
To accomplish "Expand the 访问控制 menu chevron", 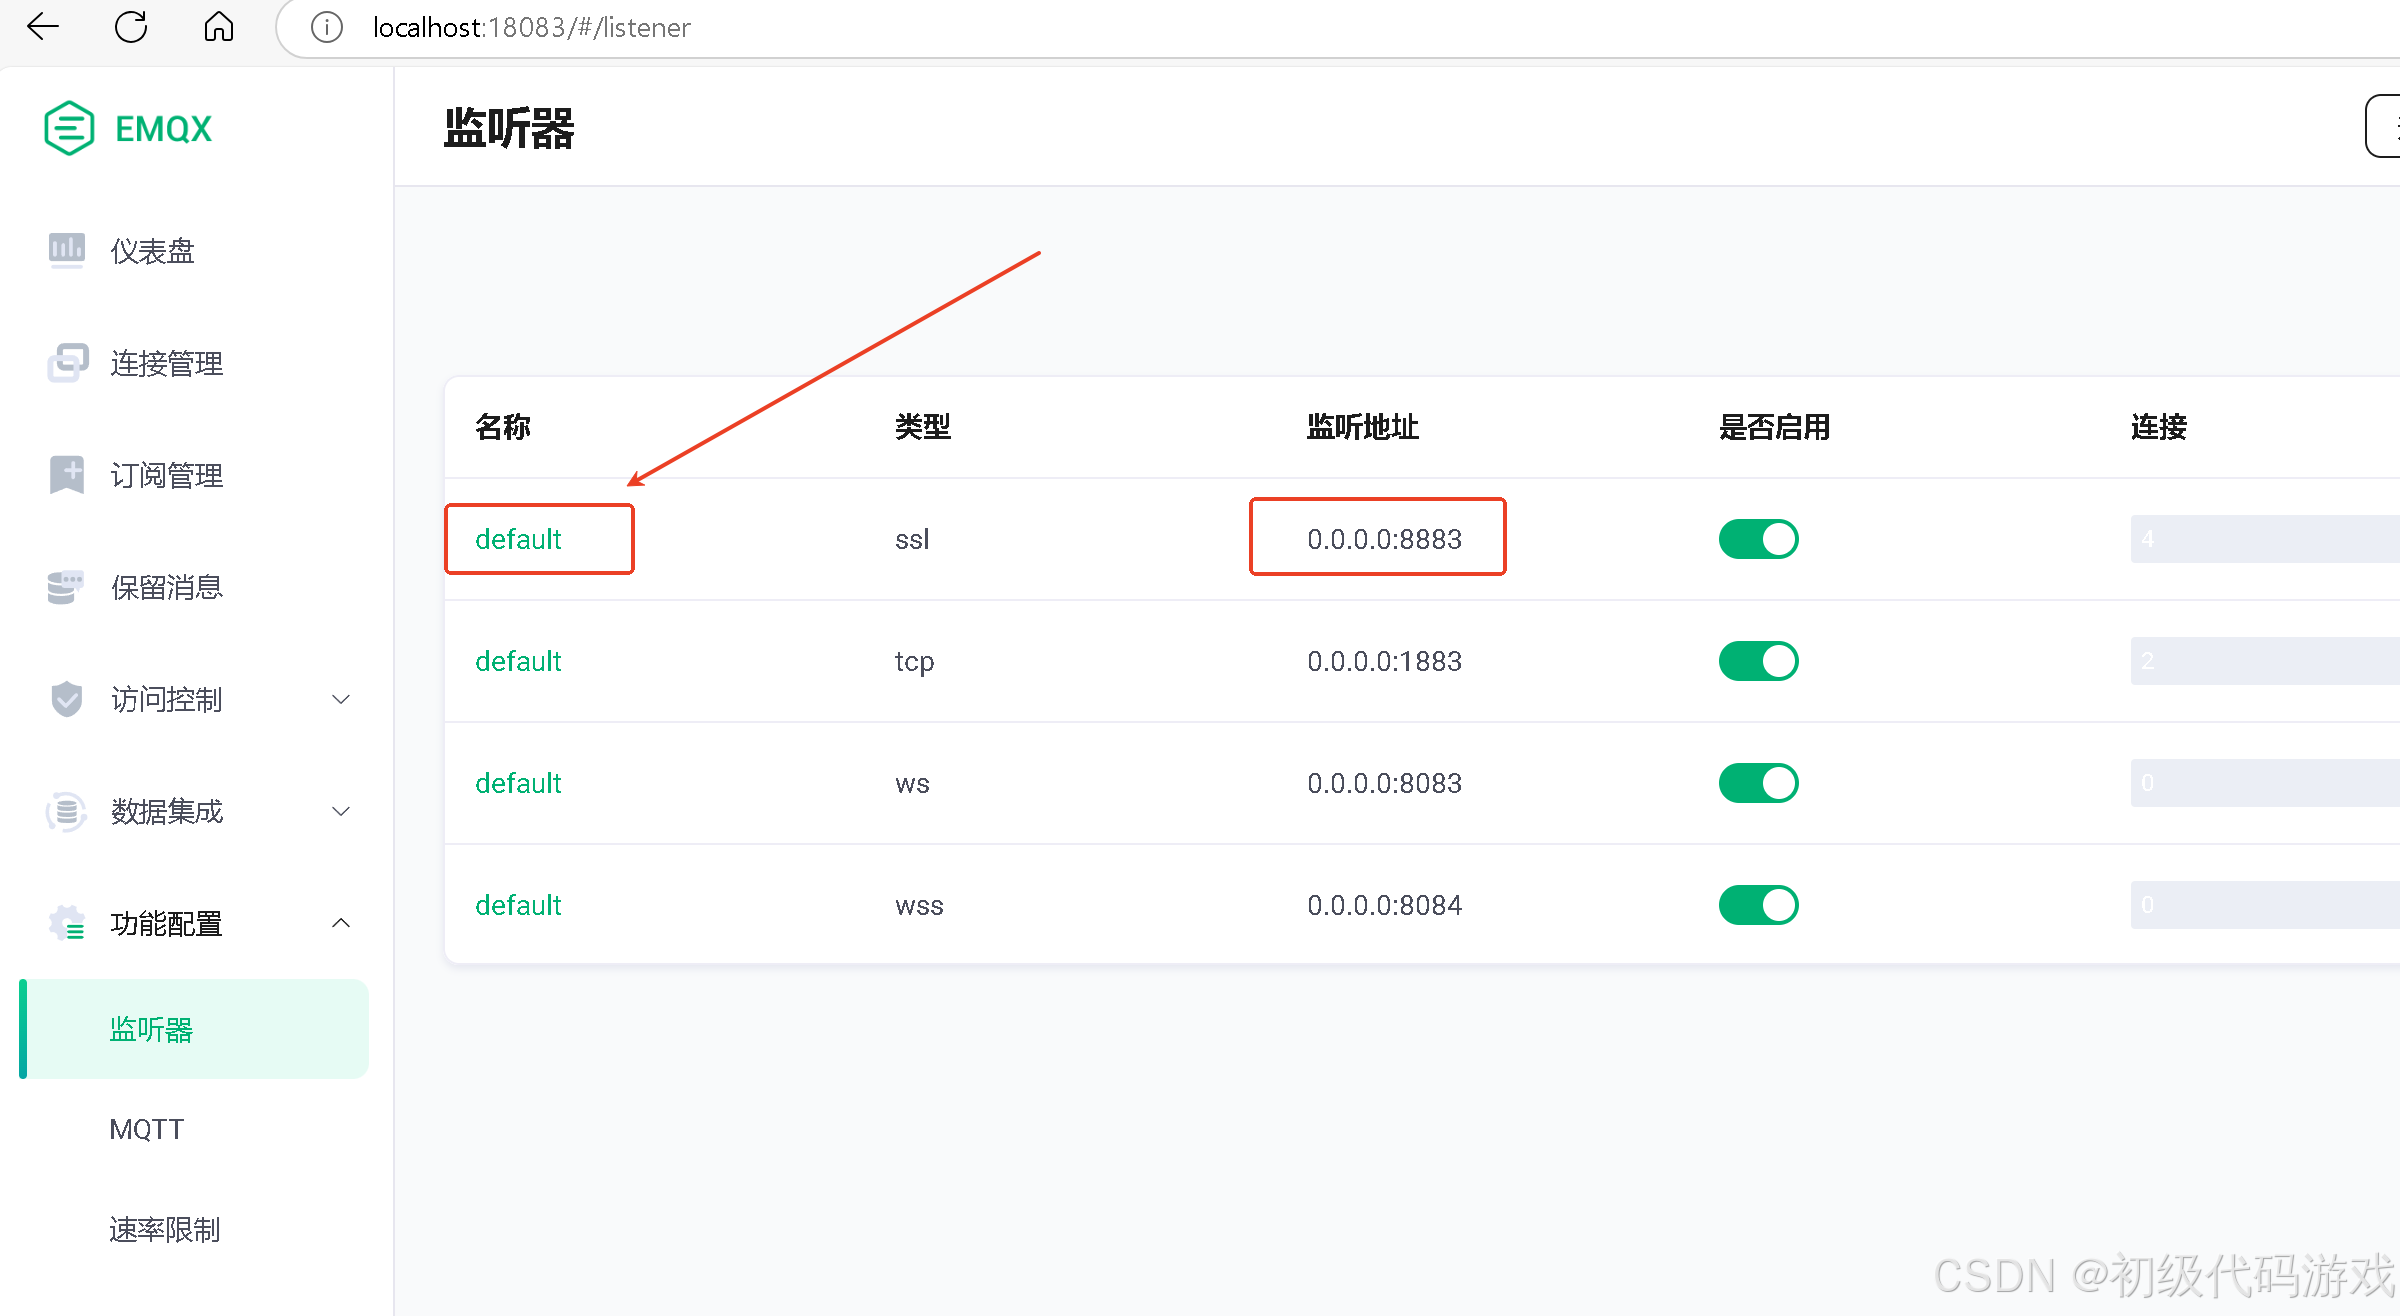I will coord(341,699).
